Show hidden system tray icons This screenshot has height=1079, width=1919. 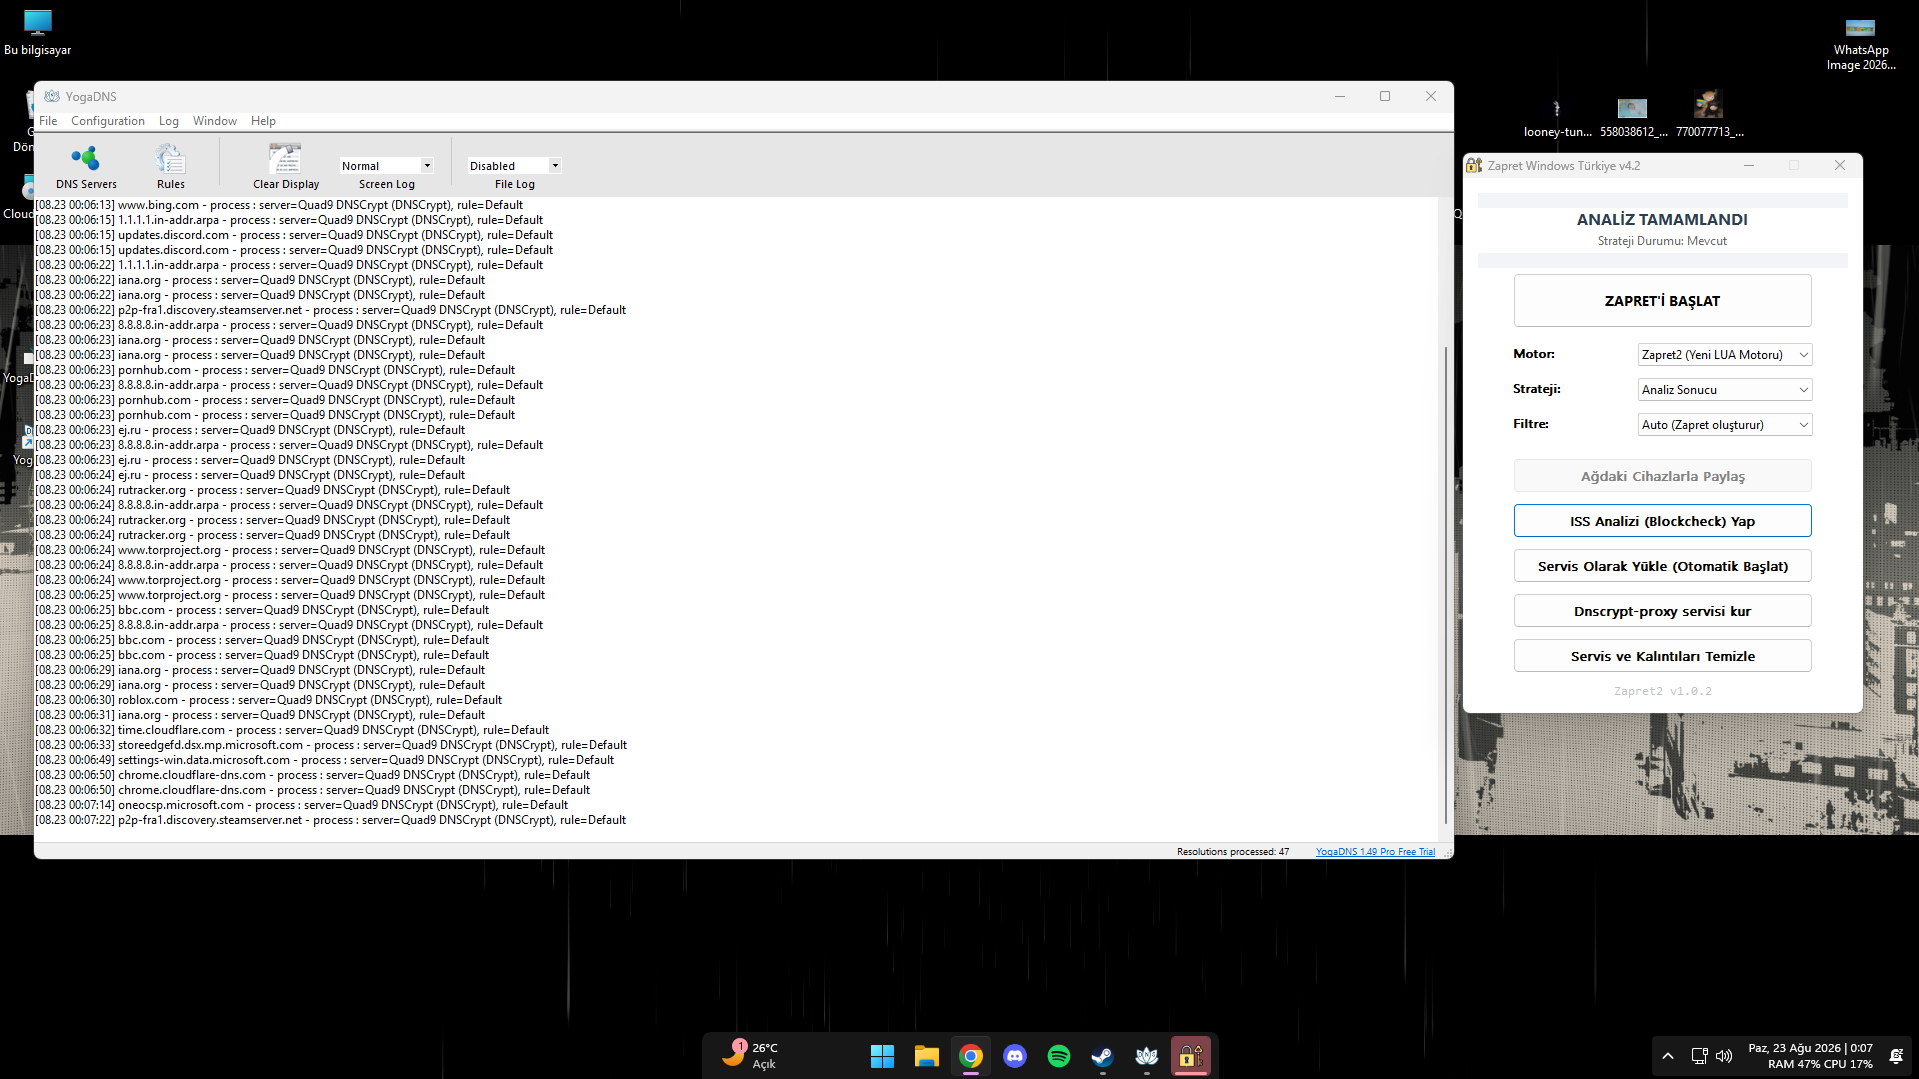(1667, 1056)
